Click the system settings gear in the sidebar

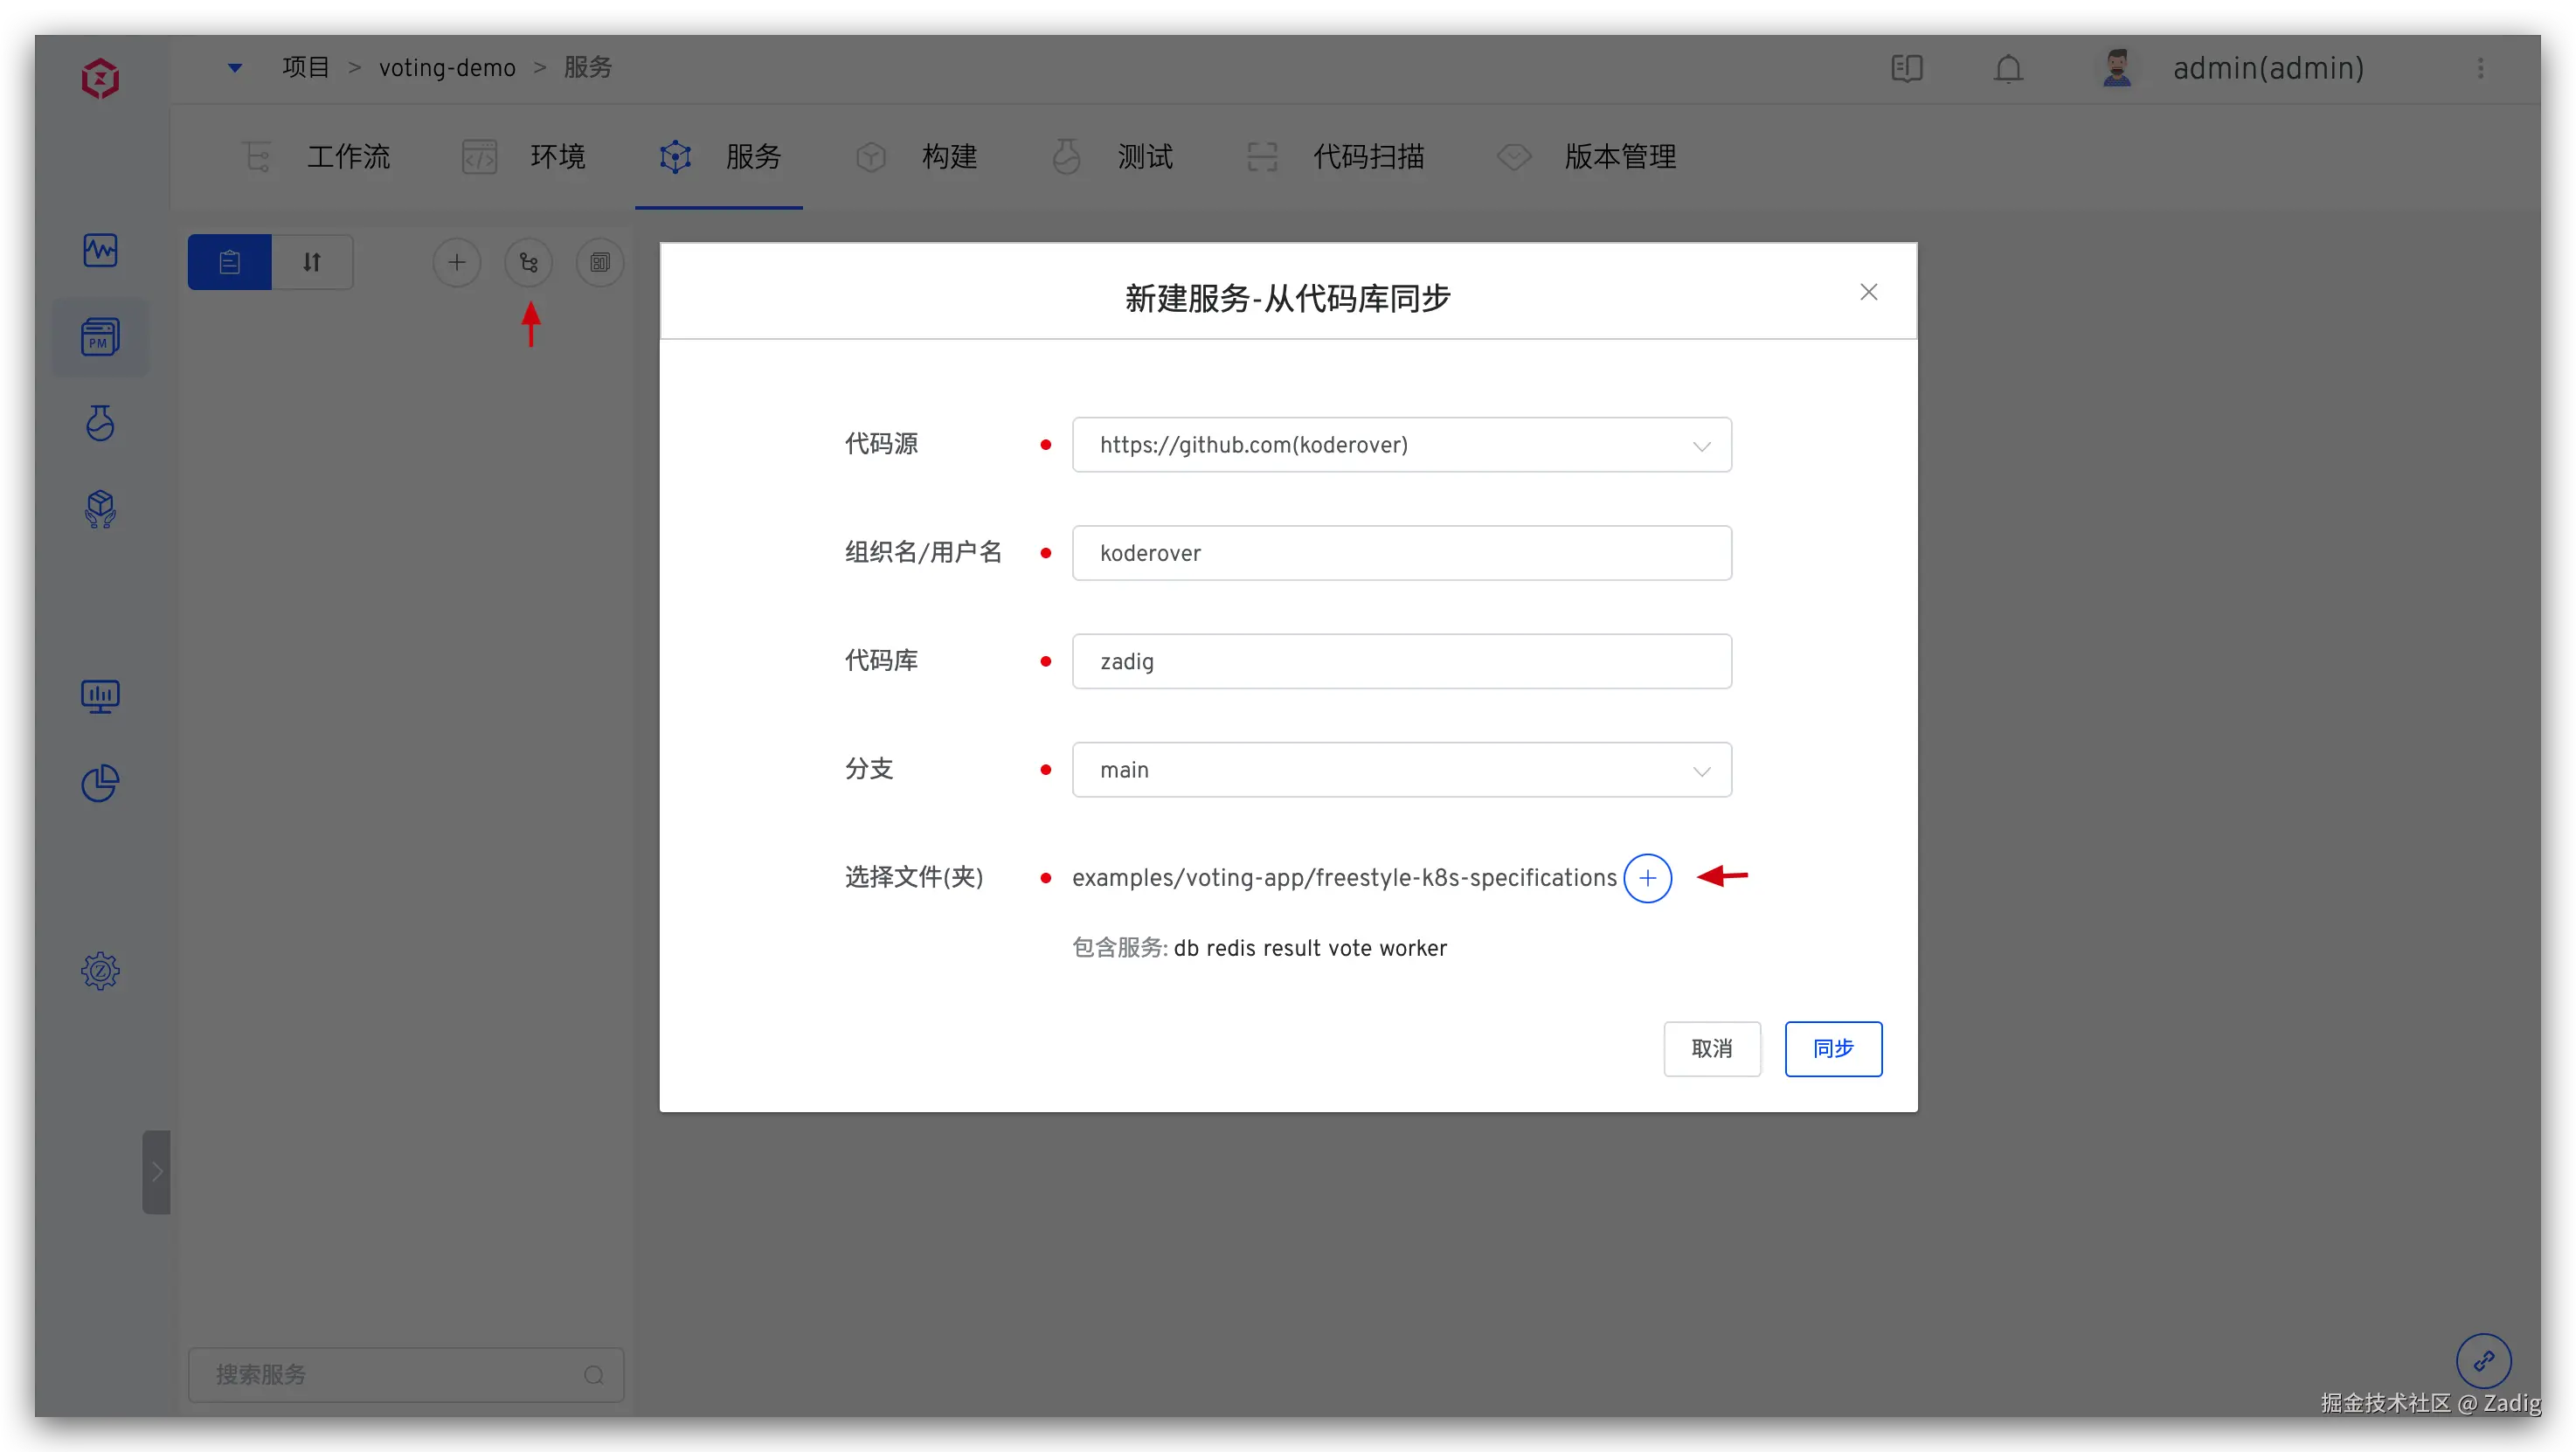coord(100,971)
